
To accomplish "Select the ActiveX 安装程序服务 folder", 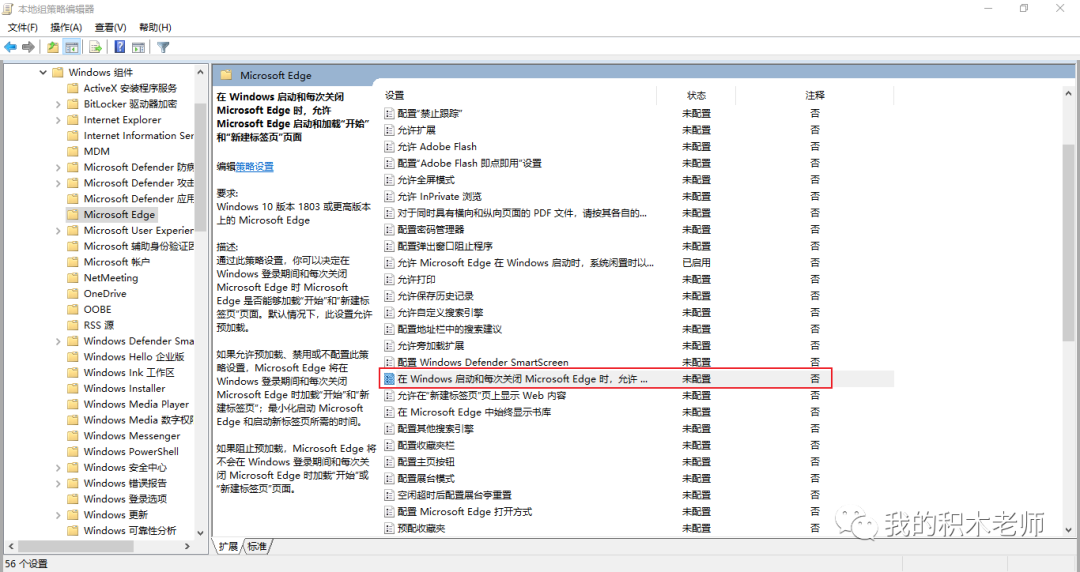I will [130, 88].
